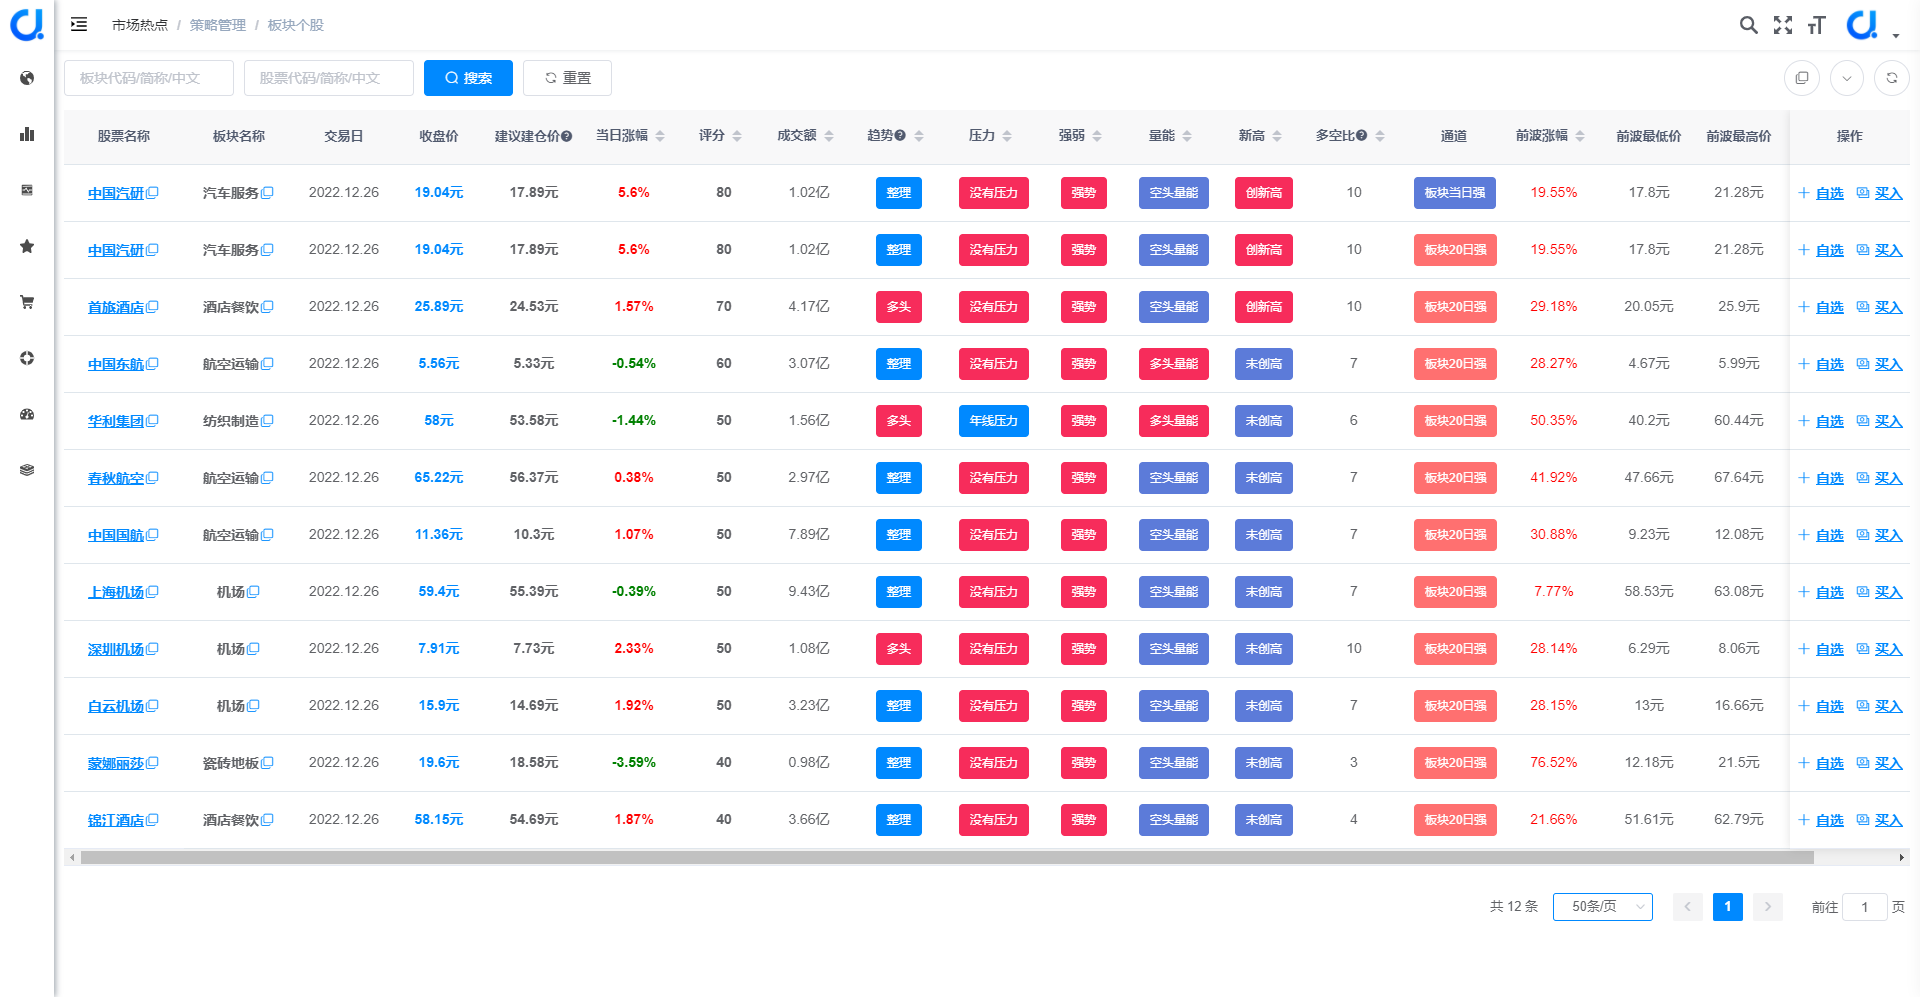Open the news card icon in sidebar

pos(27,190)
